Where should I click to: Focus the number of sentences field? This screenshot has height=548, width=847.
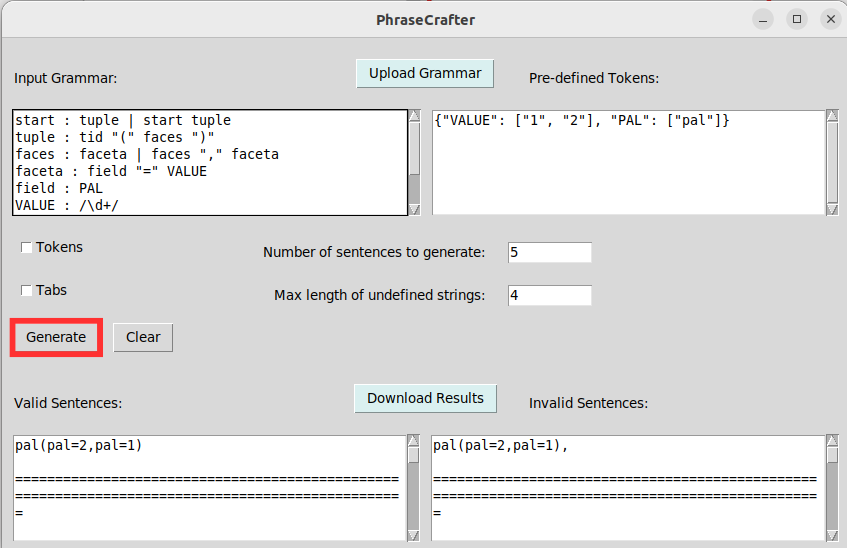(549, 252)
